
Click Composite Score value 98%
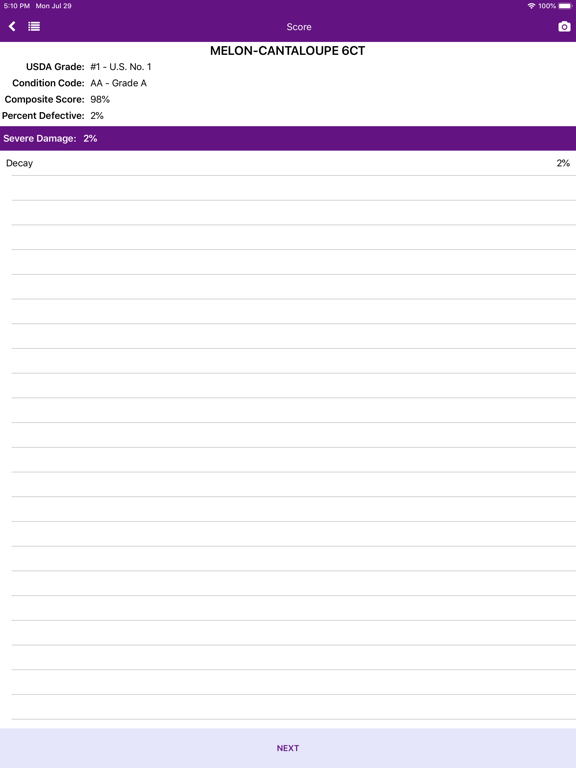pos(100,99)
